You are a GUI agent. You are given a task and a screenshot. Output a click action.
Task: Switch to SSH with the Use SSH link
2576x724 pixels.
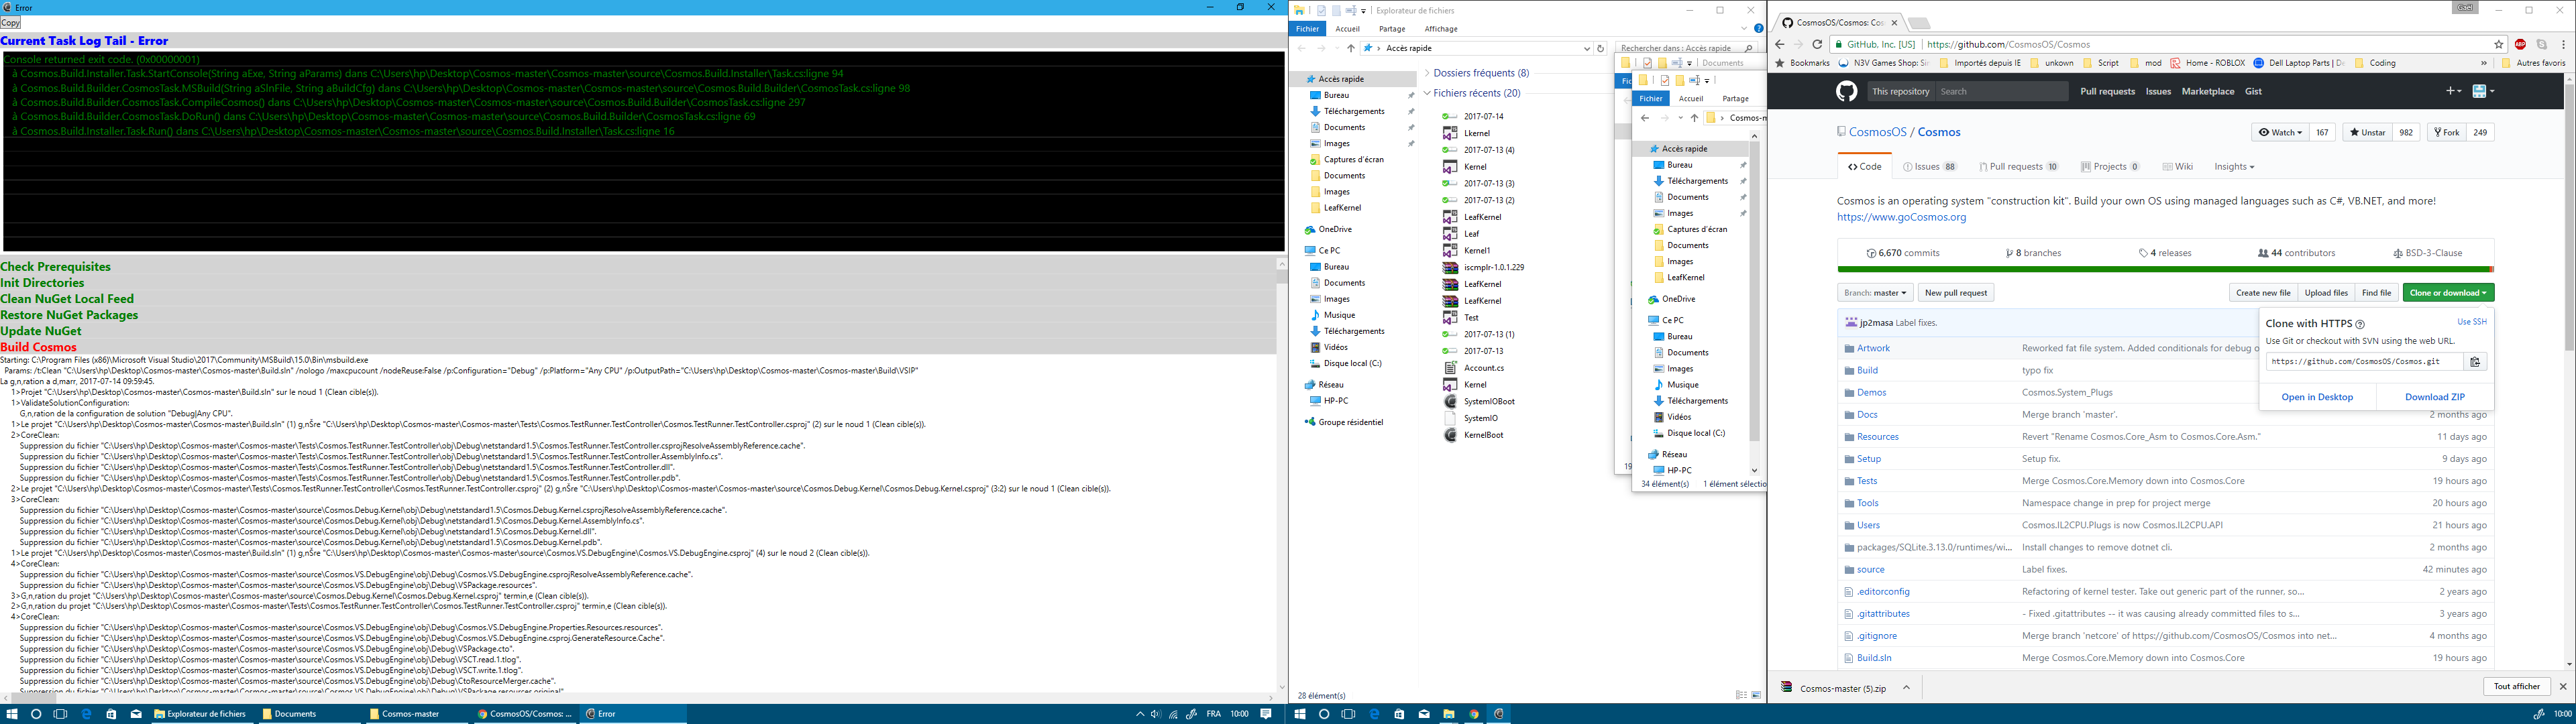click(x=2472, y=321)
